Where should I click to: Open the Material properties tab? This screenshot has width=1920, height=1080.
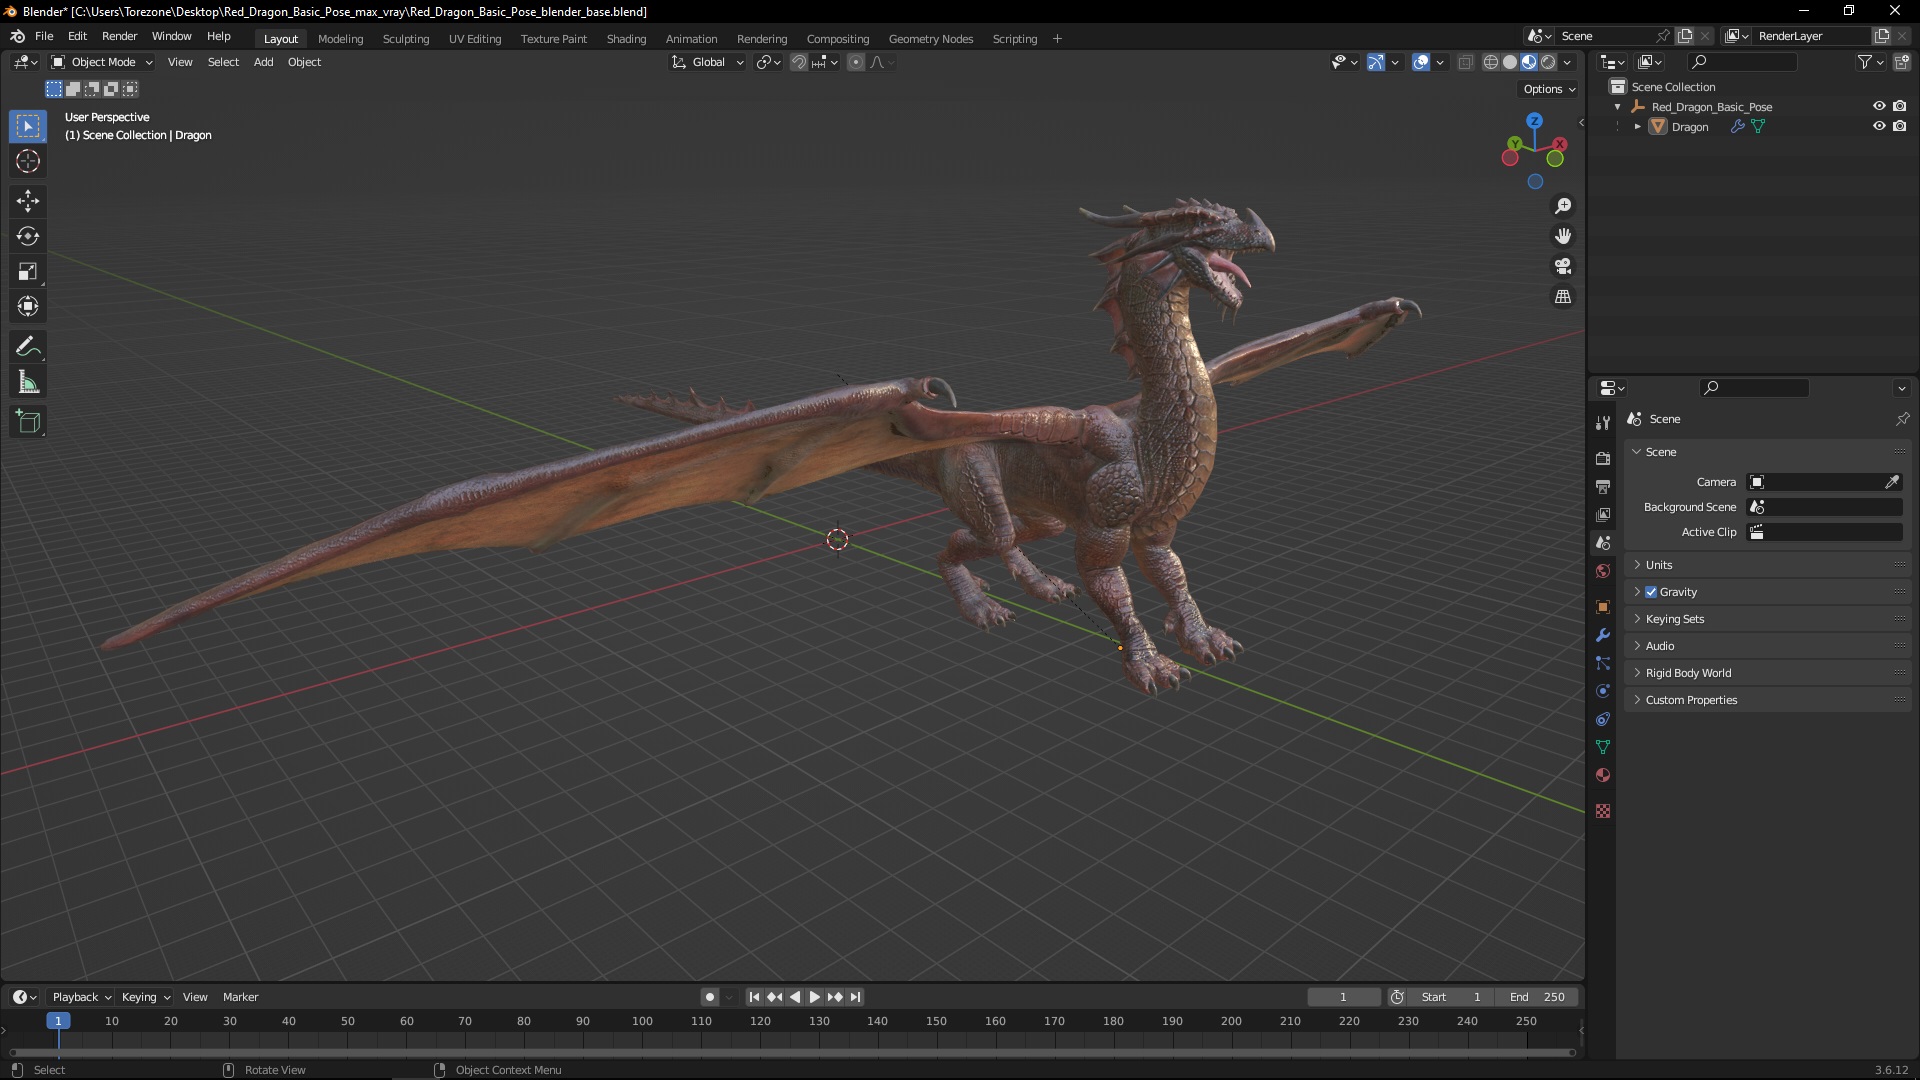1603,775
